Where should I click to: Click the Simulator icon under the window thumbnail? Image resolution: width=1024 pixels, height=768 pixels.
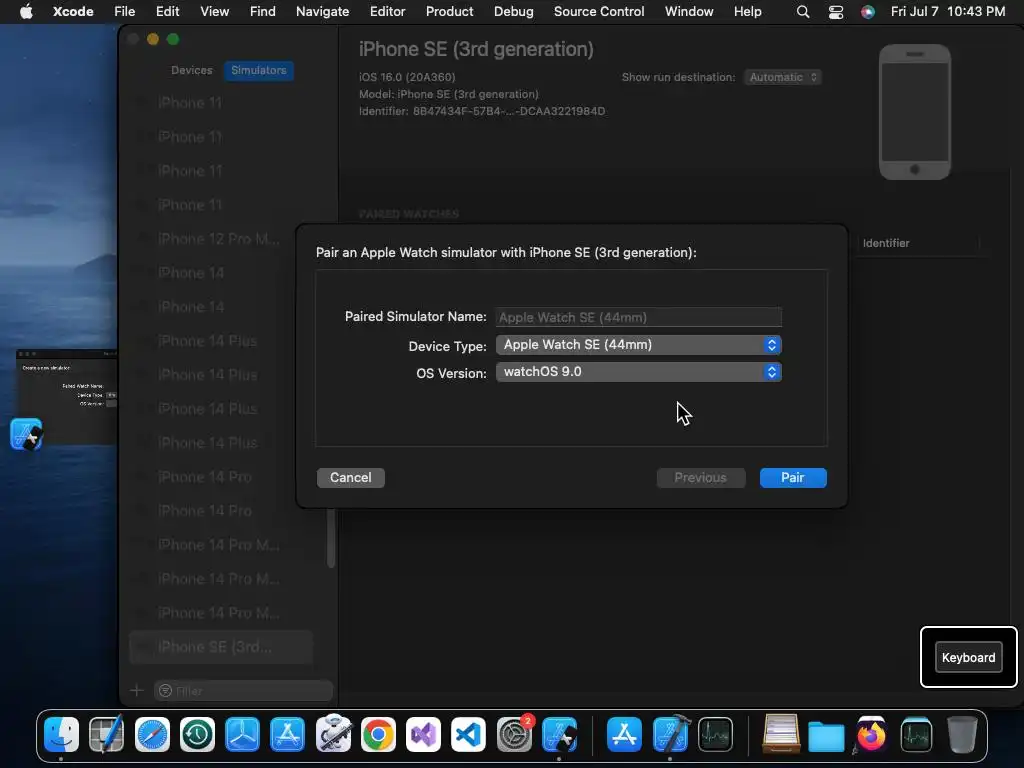click(x=26, y=434)
